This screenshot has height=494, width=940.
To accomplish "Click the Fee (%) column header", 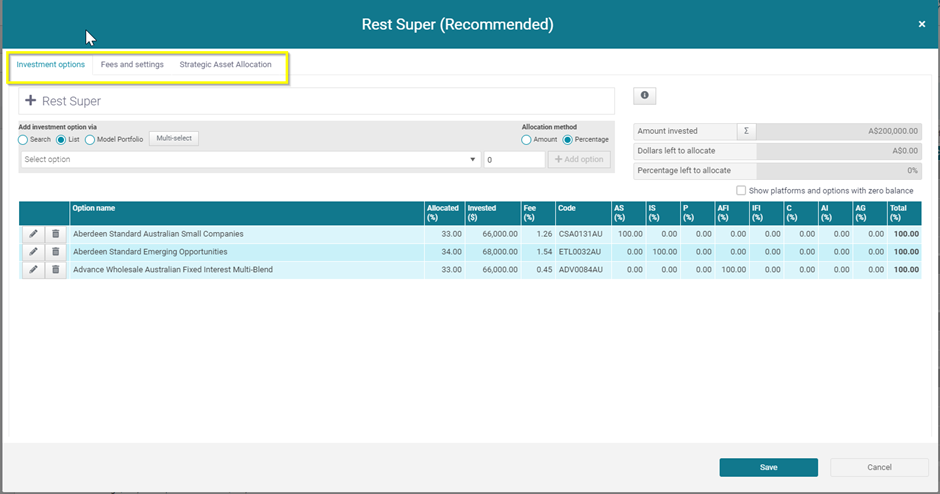I will point(538,213).
